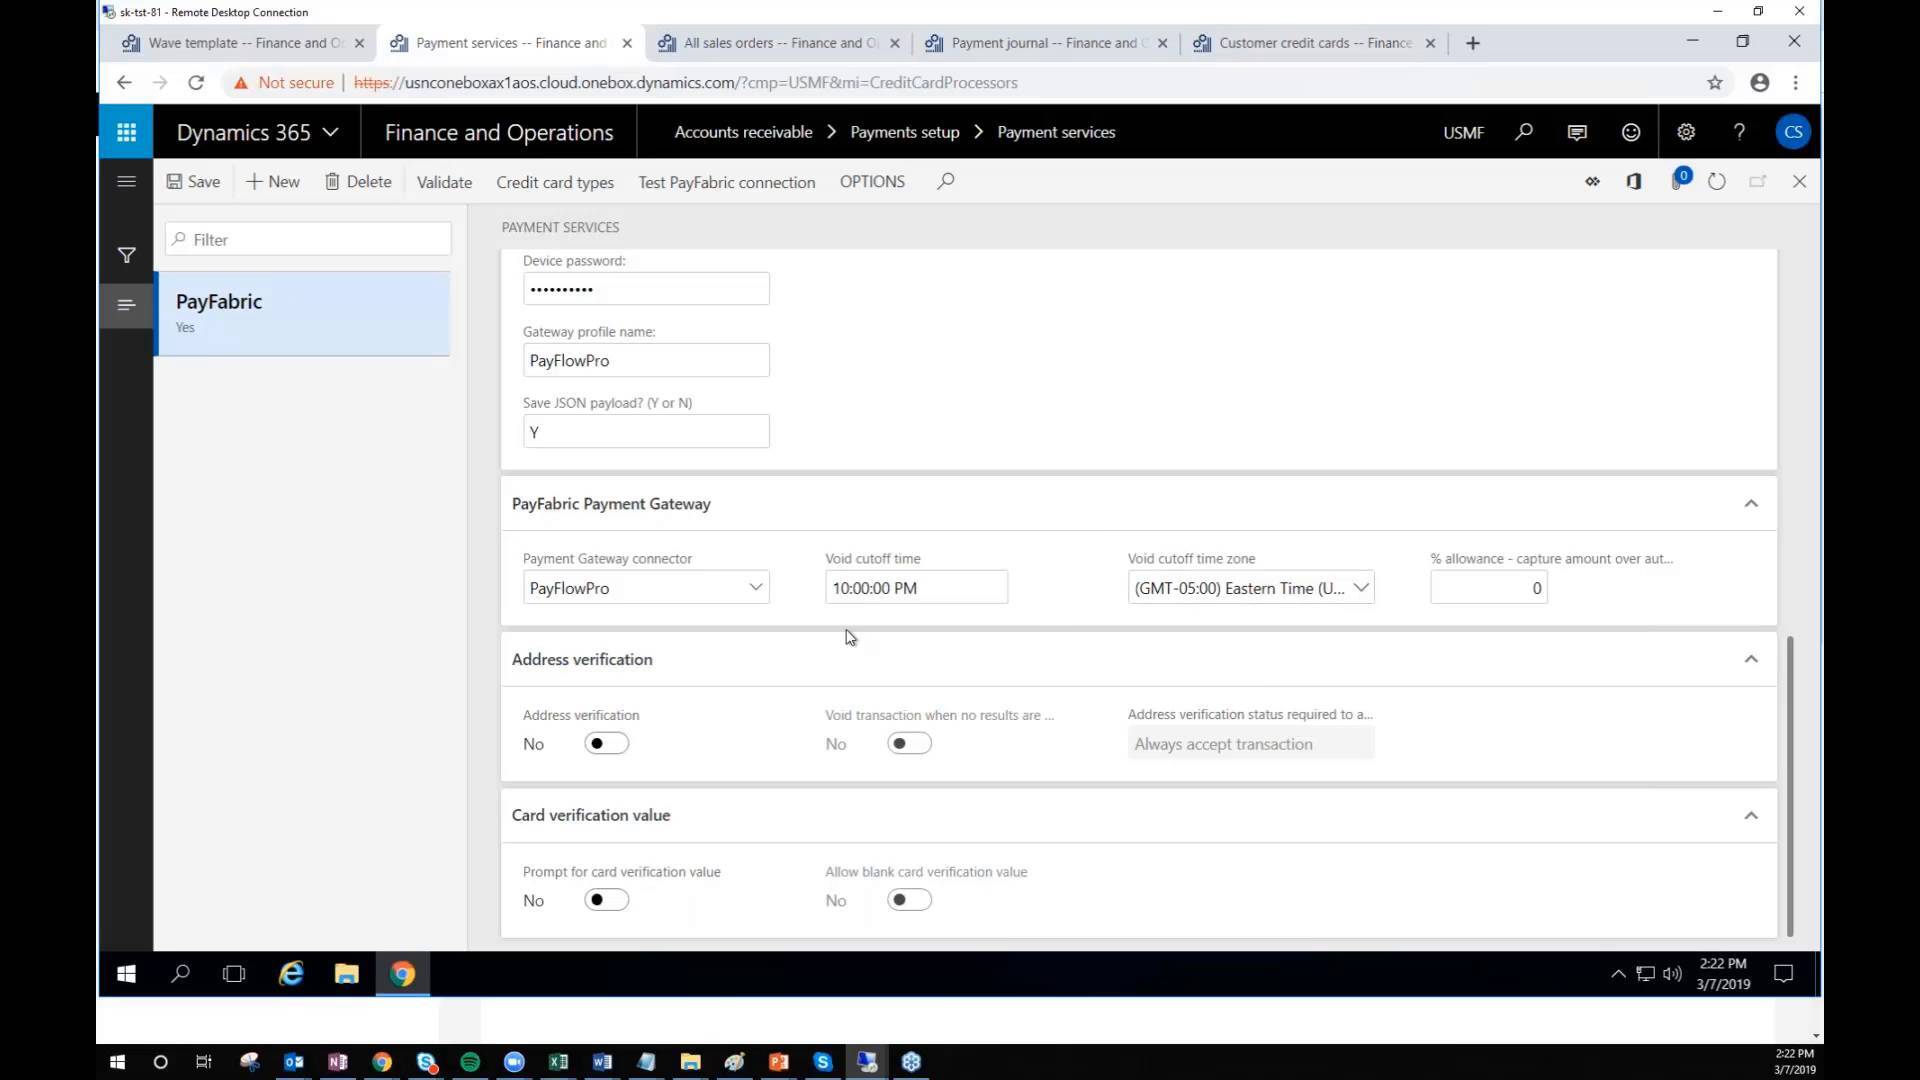
Task: Open Dynamics 365 settings gear
Action: coord(1685,131)
